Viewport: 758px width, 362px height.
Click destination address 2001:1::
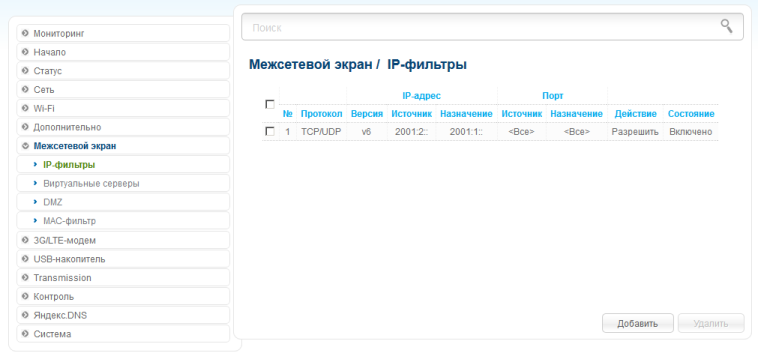tap(466, 131)
